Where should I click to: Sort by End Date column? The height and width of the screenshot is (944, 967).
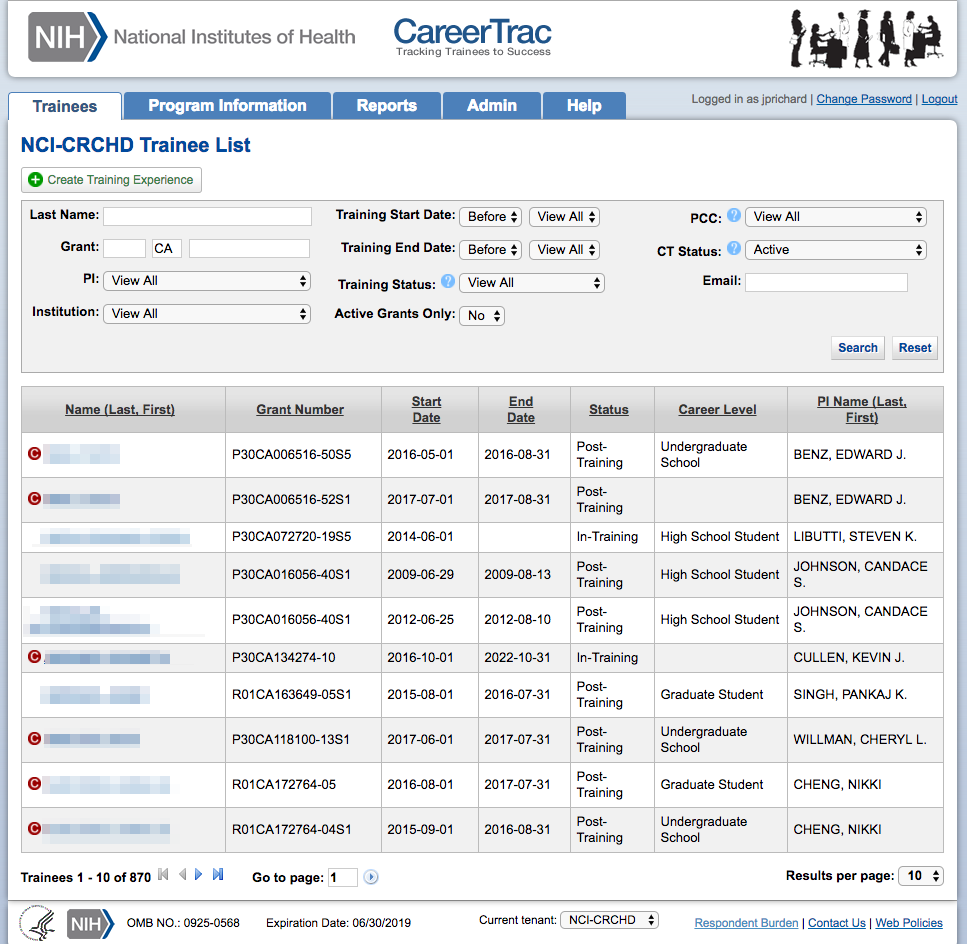click(521, 409)
